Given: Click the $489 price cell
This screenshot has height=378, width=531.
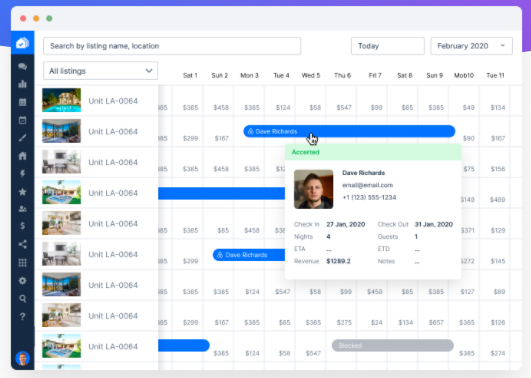Looking at the screenshot, I should point(497,200).
